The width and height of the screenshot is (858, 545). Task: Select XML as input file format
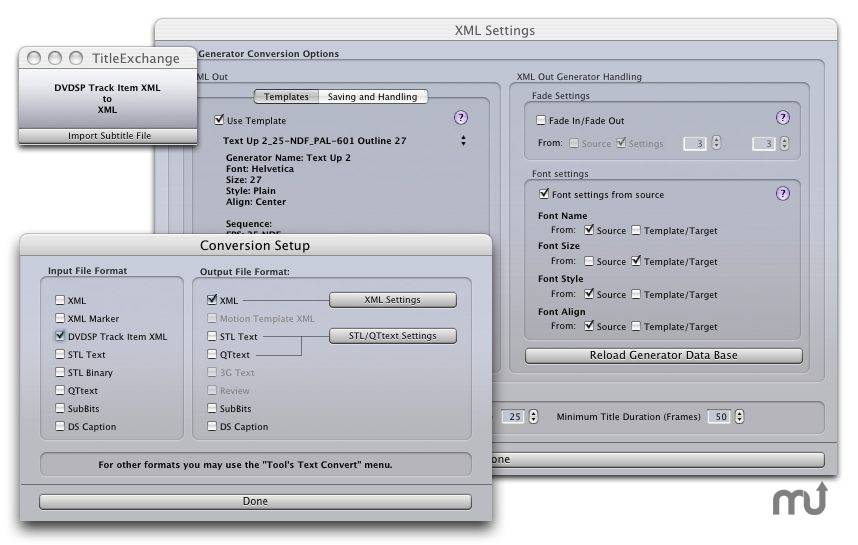pyautogui.click(x=60, y=300)
